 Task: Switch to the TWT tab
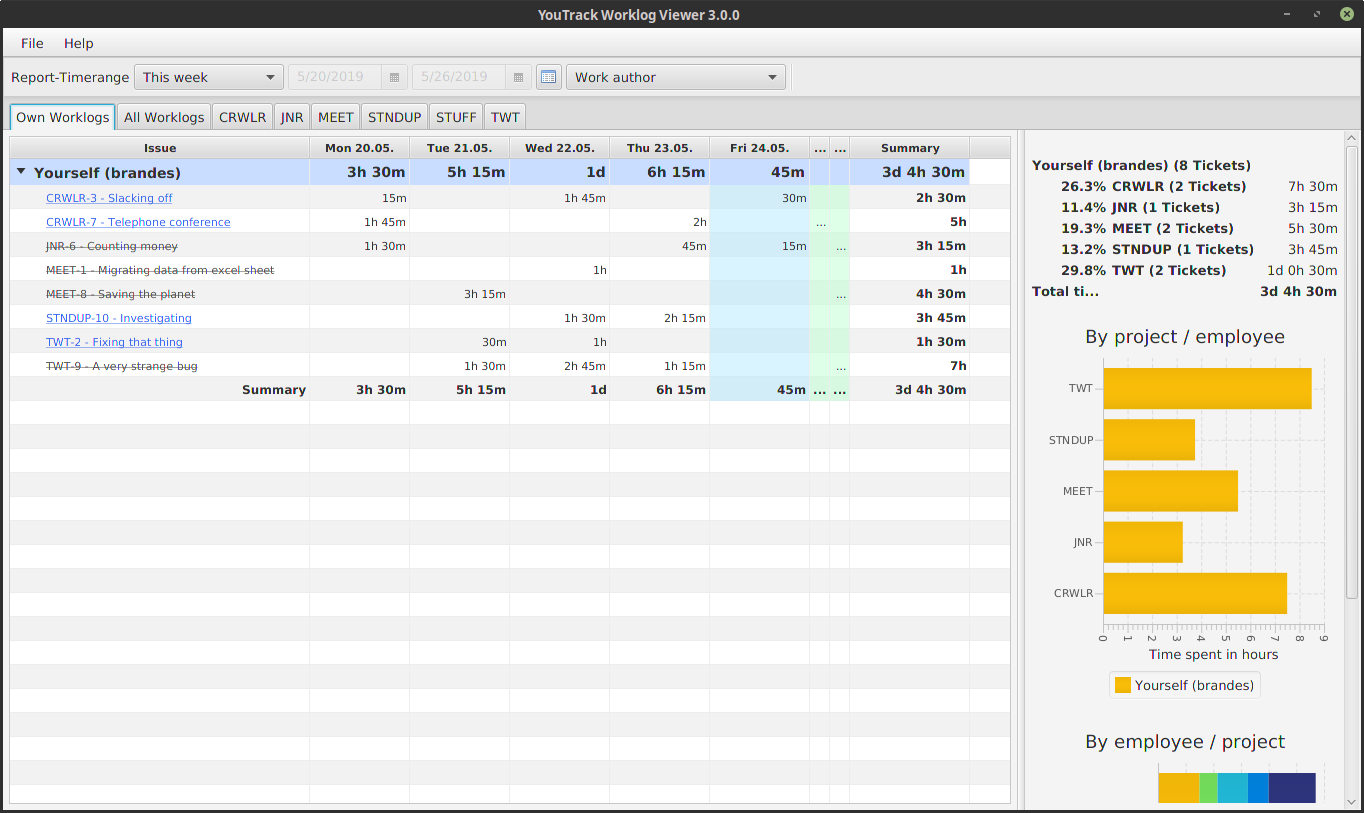[506, 117]
